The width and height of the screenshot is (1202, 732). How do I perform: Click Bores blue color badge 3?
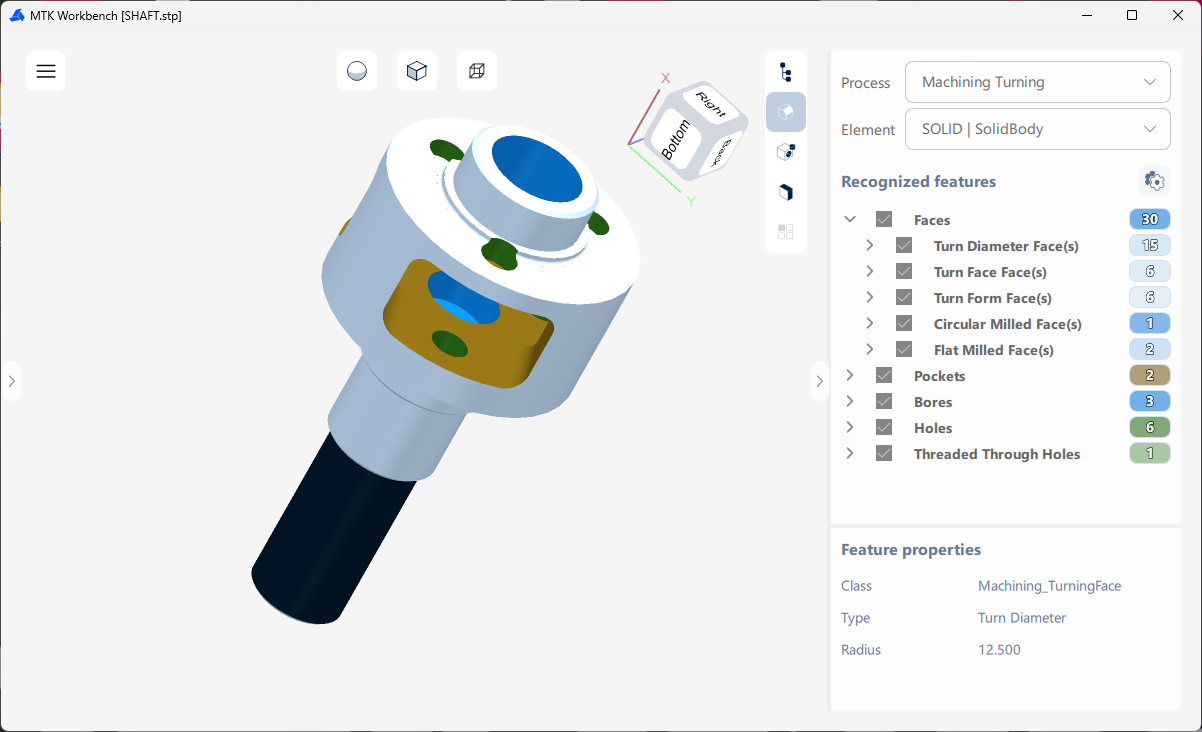[1149, 402]
